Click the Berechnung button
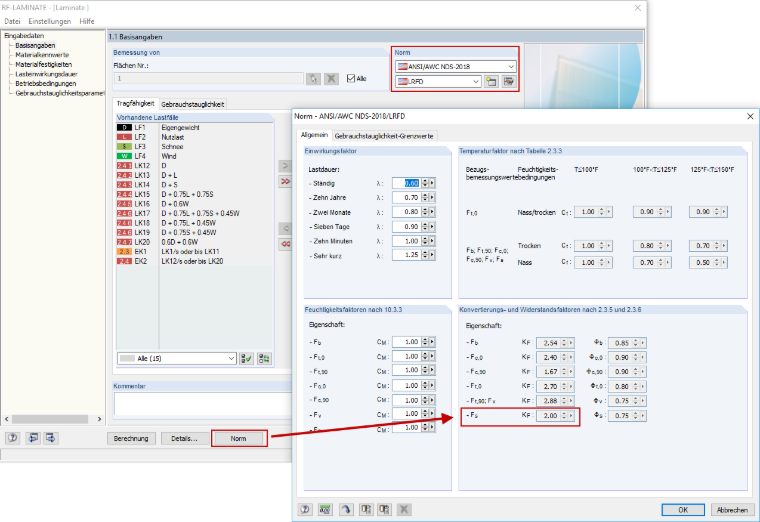This screenshot has width=760, height=522. point(131,438)
